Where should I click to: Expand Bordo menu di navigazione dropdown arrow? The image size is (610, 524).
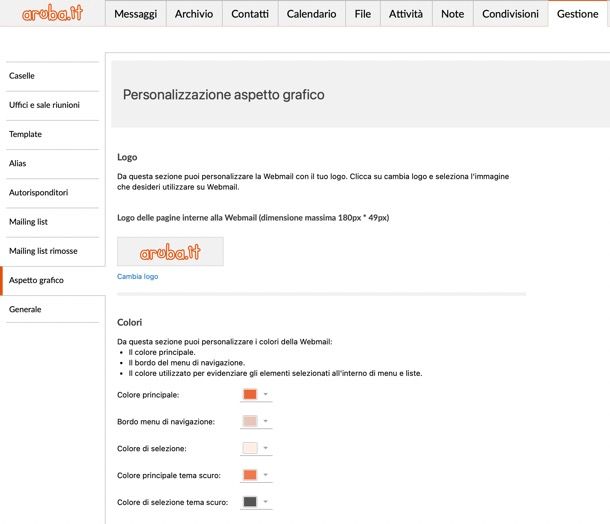[266, 421]
